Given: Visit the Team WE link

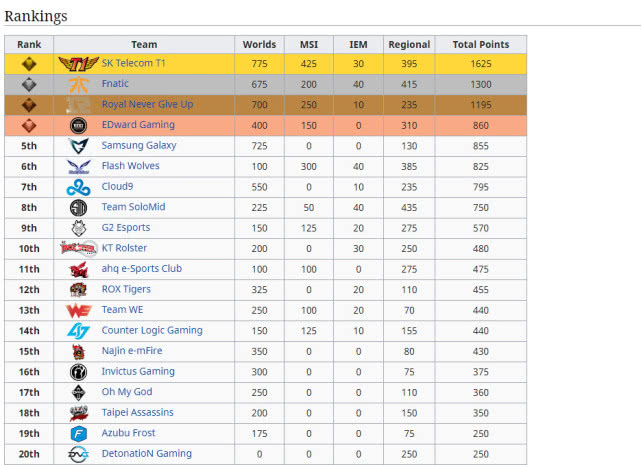Looking at the screenshot, I should [x=122, y=310].
